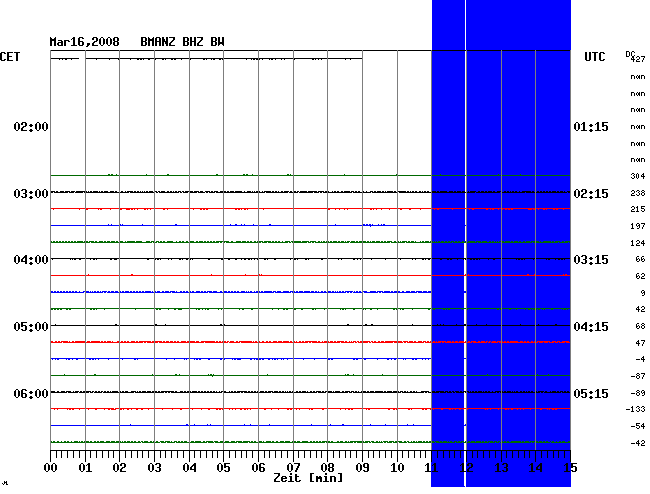Click minute tick label 09 on axis
The height and width of the screenshot is (494, 650).
click(362, 468)
